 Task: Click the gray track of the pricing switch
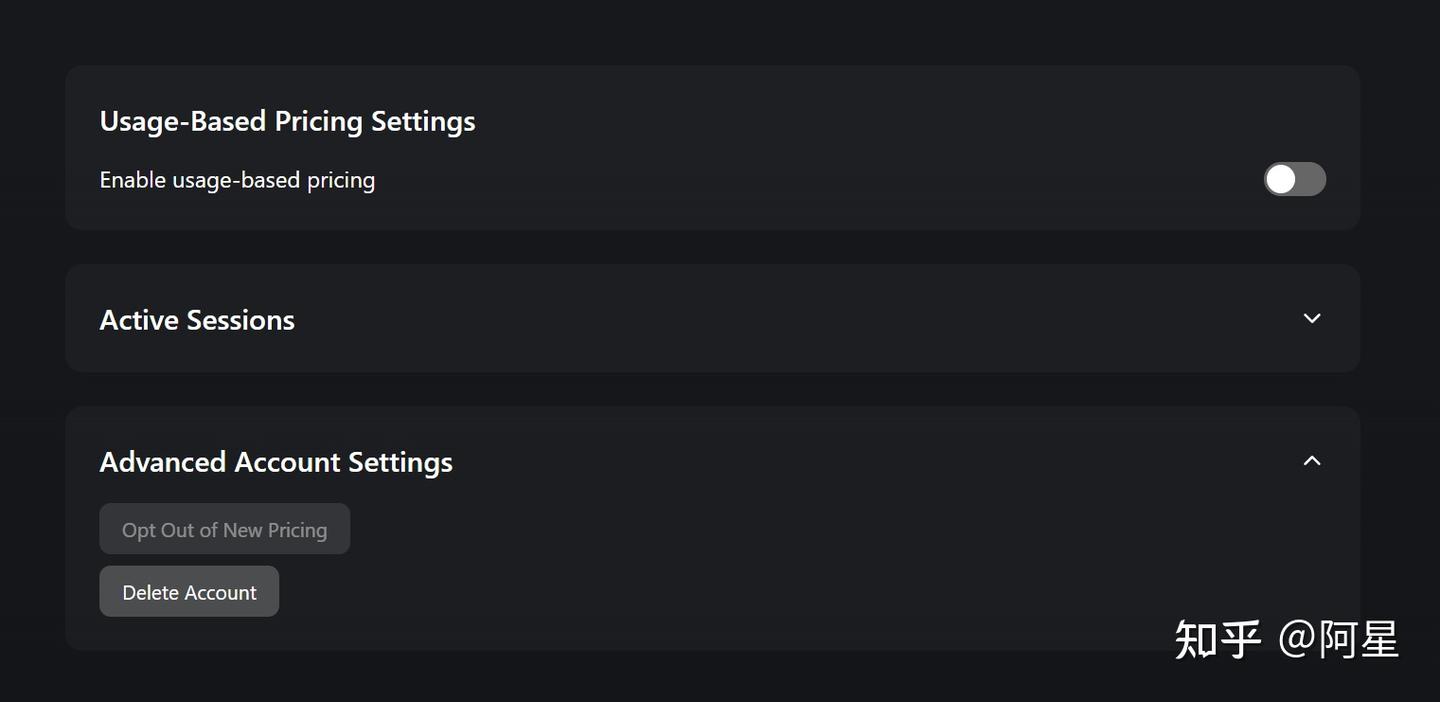(1310, 180)
